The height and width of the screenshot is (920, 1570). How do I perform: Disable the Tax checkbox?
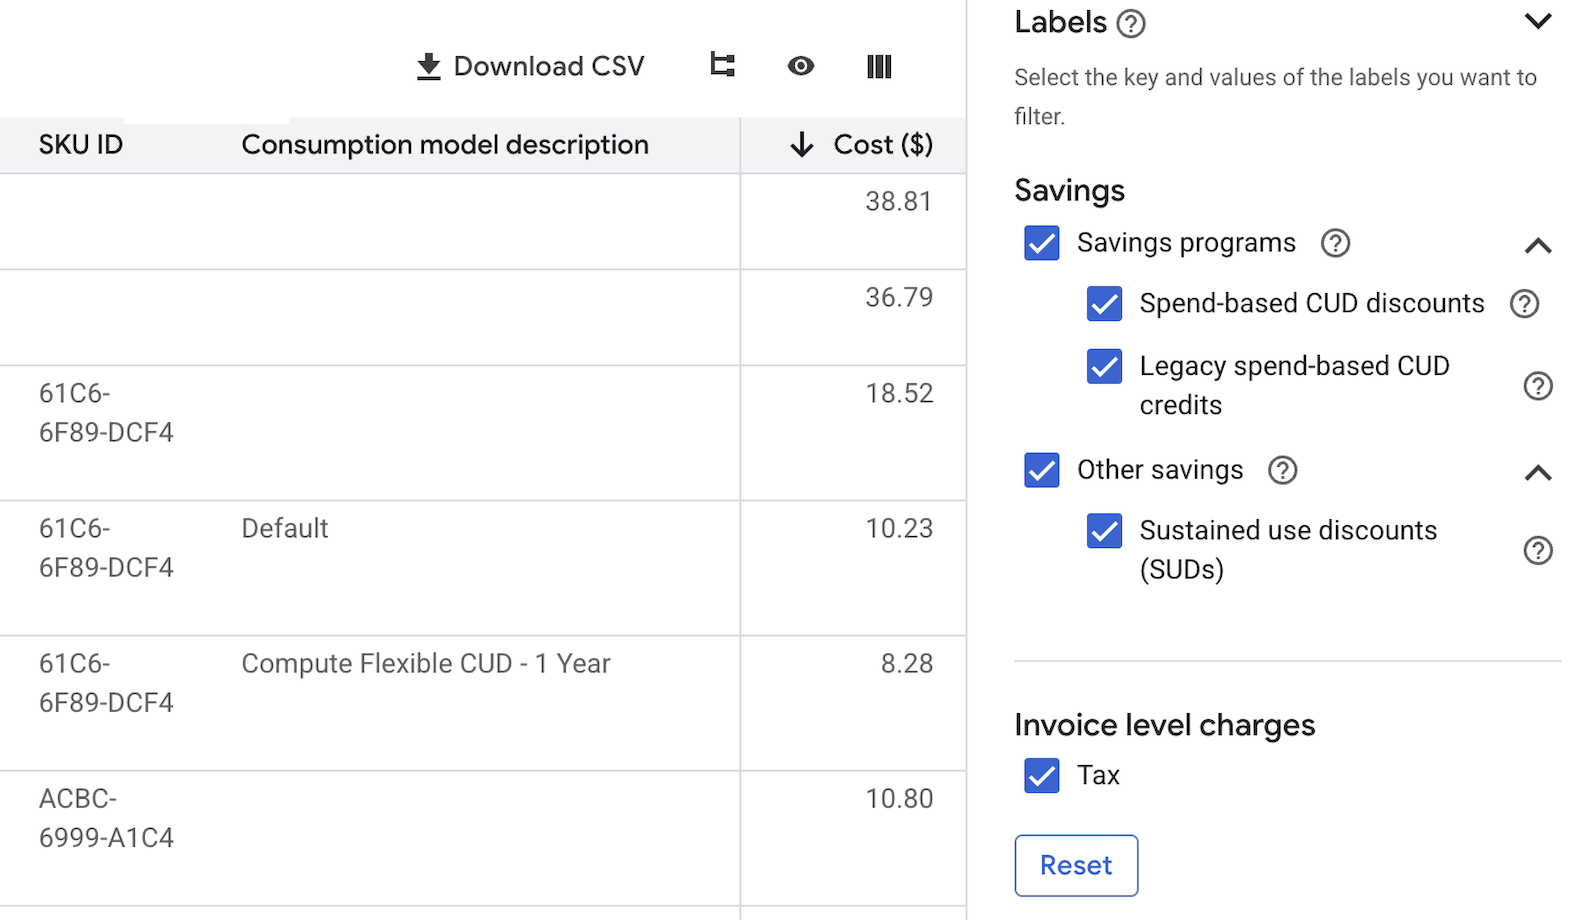pos(1041,775)
